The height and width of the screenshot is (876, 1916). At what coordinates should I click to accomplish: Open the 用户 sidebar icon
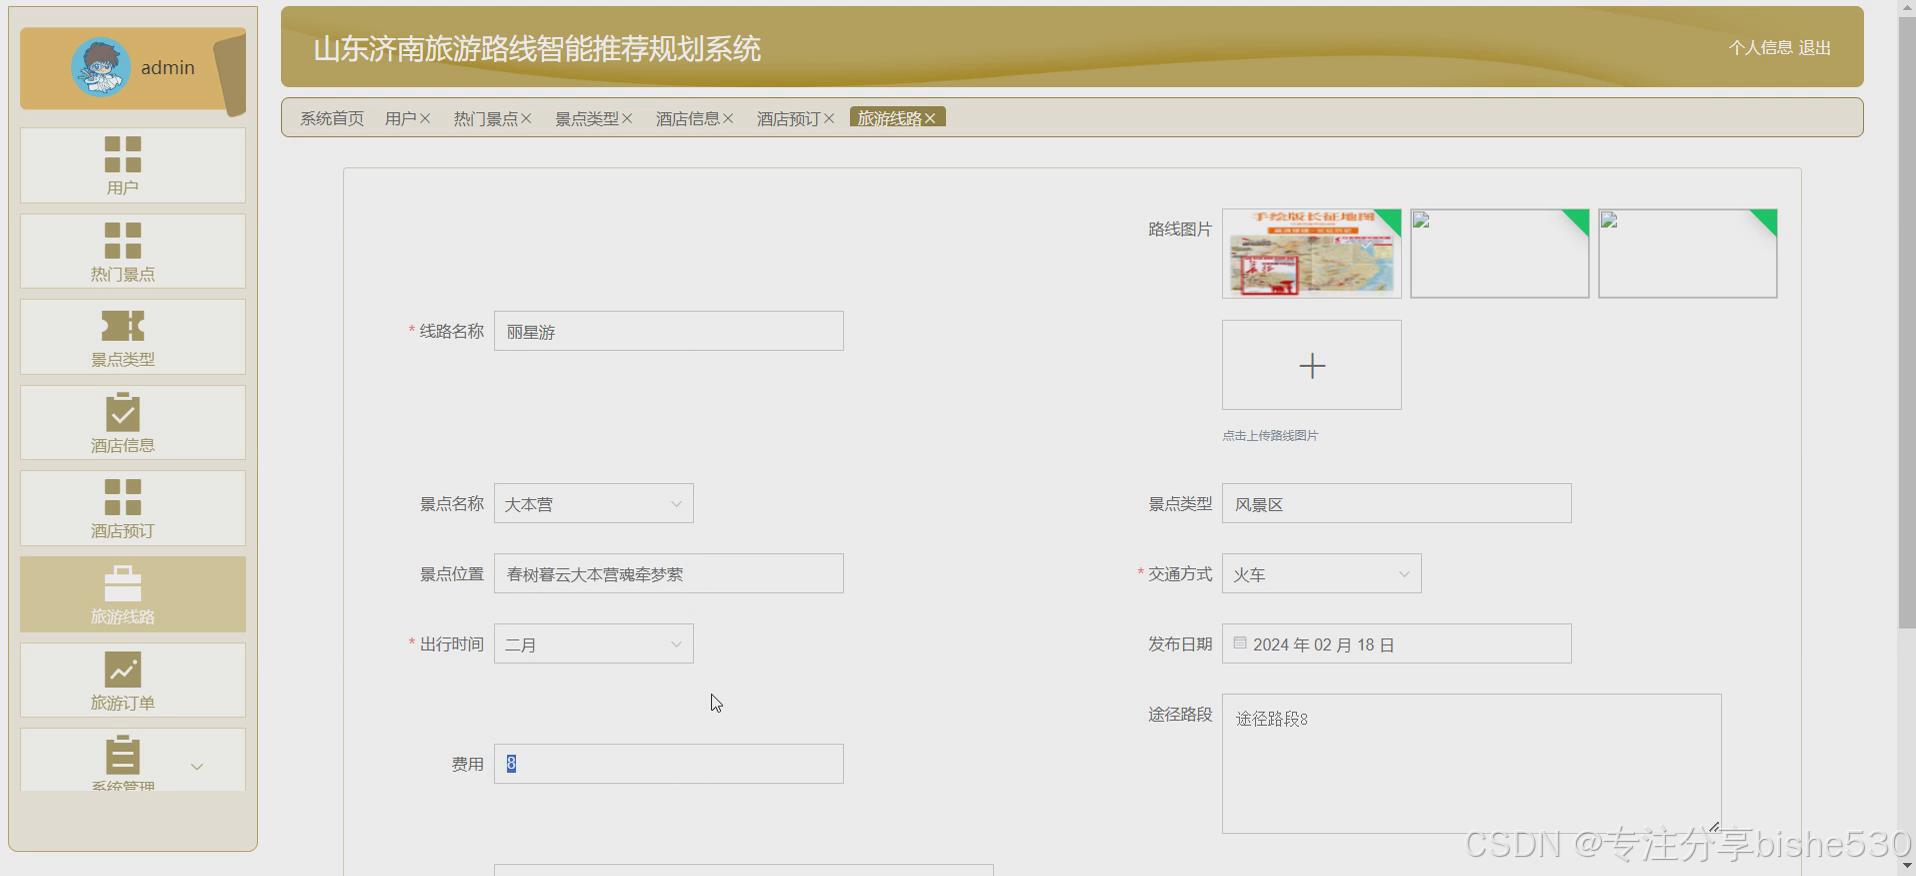pyautogui.click(x=123, y=155)
